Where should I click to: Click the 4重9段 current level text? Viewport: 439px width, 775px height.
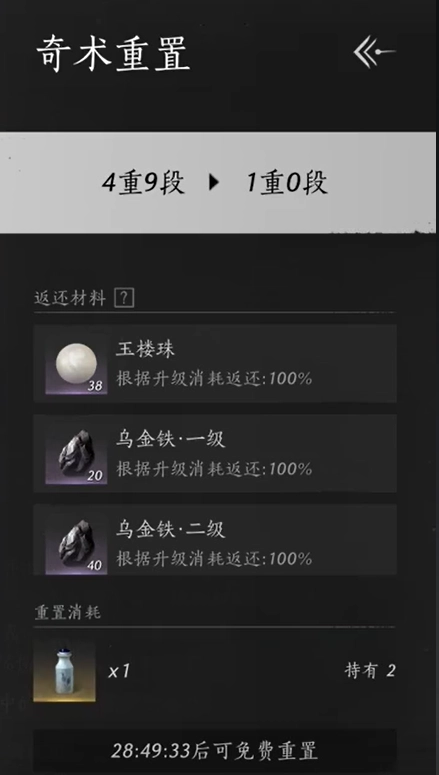[x=143, y=183]
